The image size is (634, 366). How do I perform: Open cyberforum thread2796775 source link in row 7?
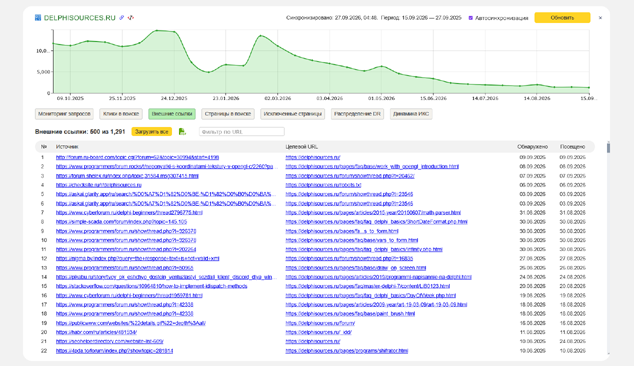click(129, 212)
